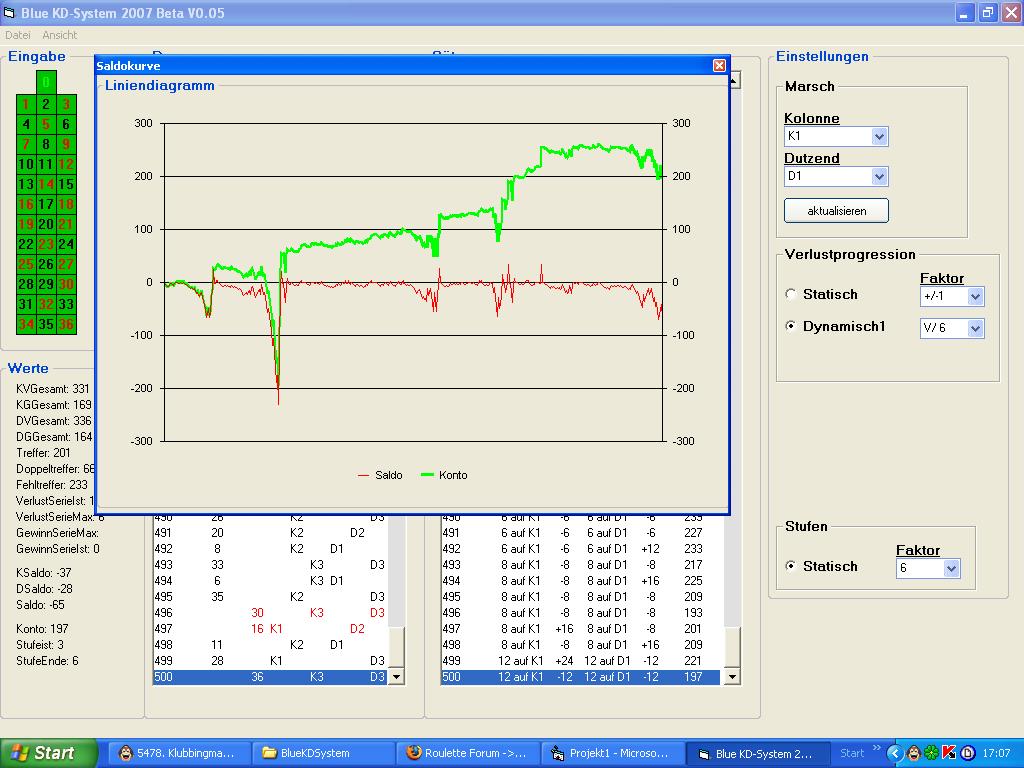Select row 494 '8 auf K1' in bets list

pos(581,581)
